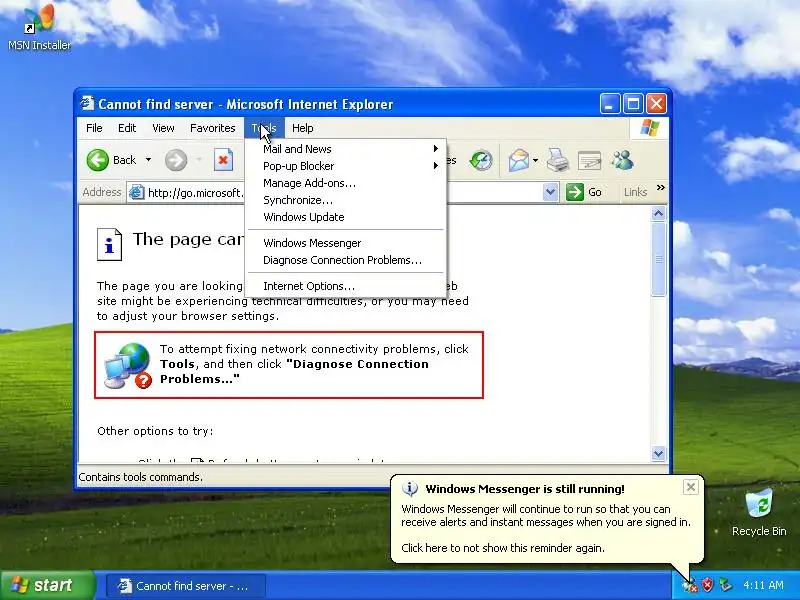
Task: Click the green Back arrow button
Action: point(97,160)
